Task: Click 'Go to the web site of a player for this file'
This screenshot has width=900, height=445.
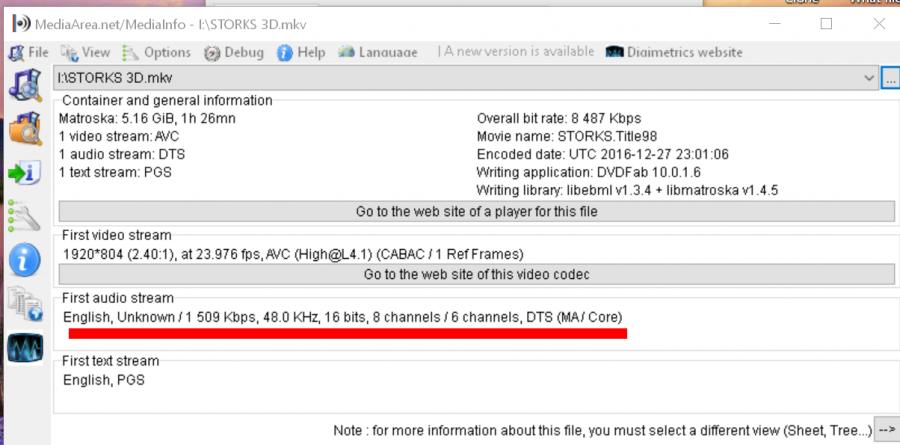Action: pyautogui.click(x=476, y=211)
